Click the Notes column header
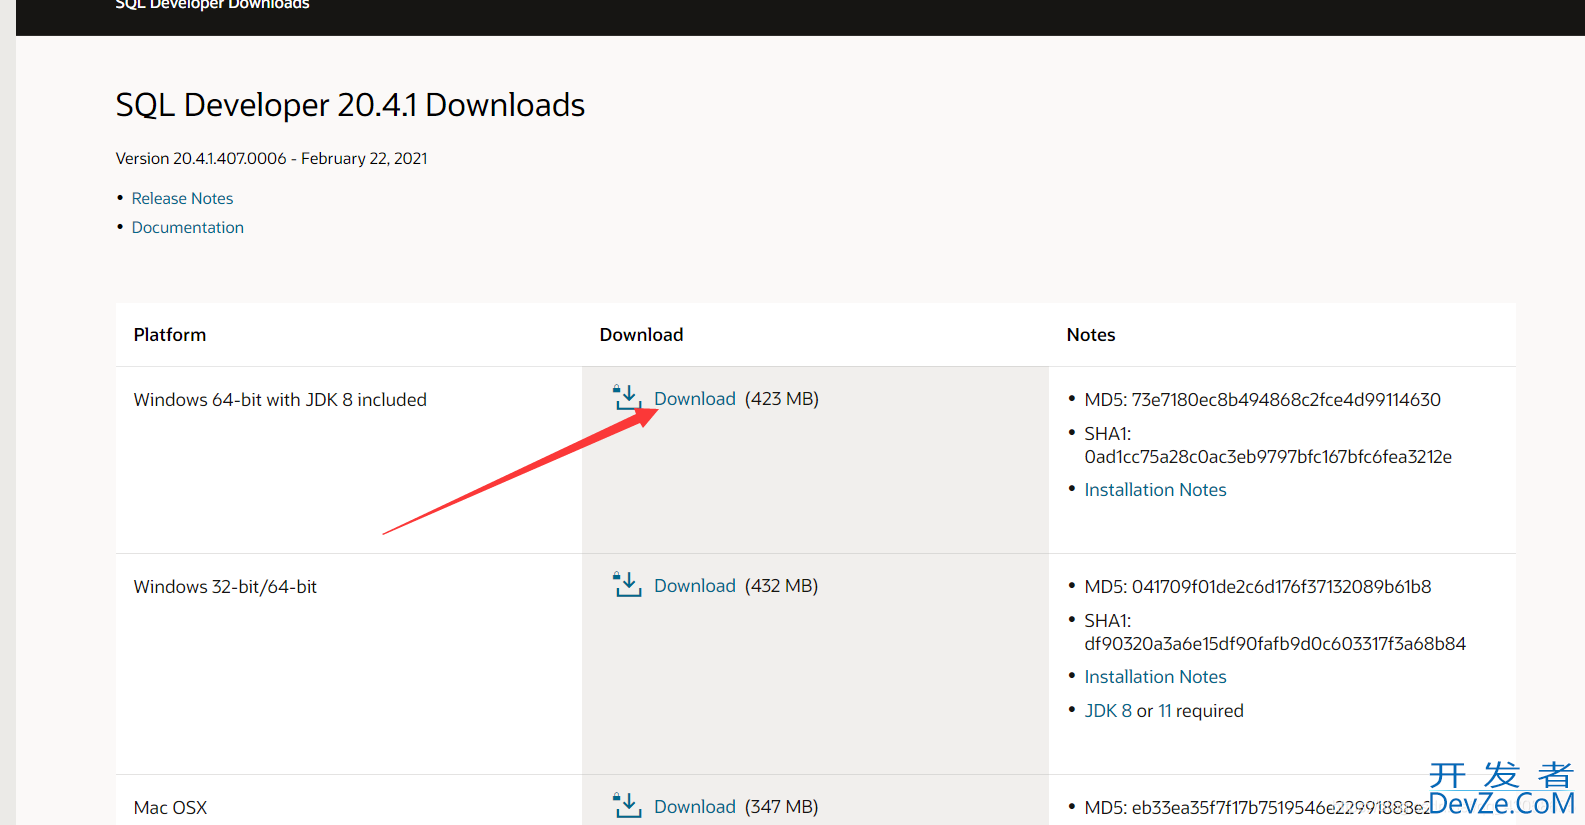Viewport: 1585px width, 825px height. (x=1090, y=335)
